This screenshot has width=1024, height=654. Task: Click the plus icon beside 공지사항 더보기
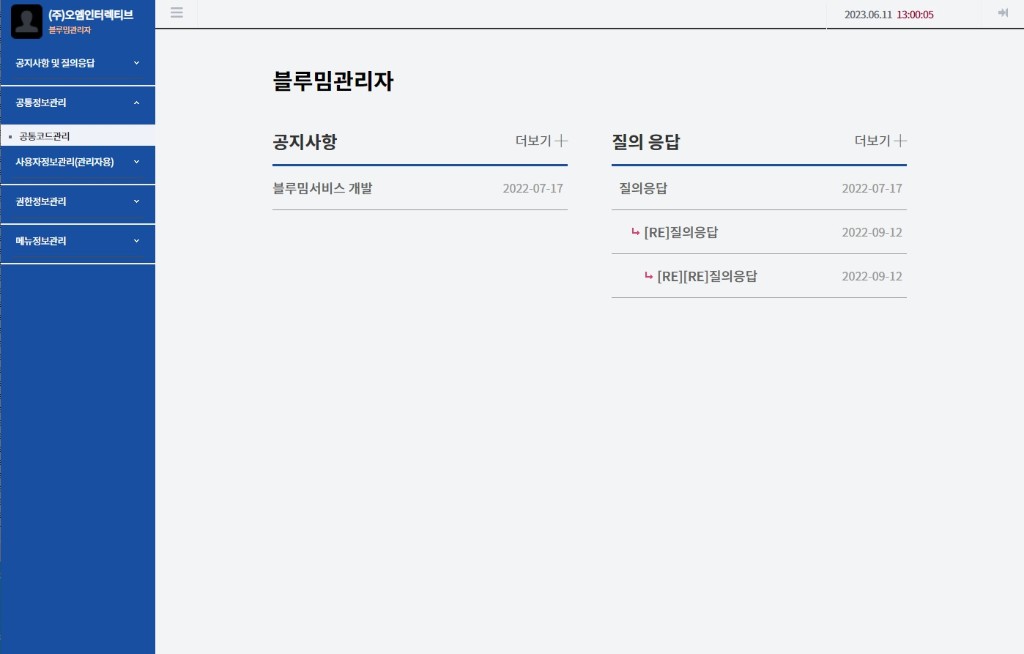[561, 141]
